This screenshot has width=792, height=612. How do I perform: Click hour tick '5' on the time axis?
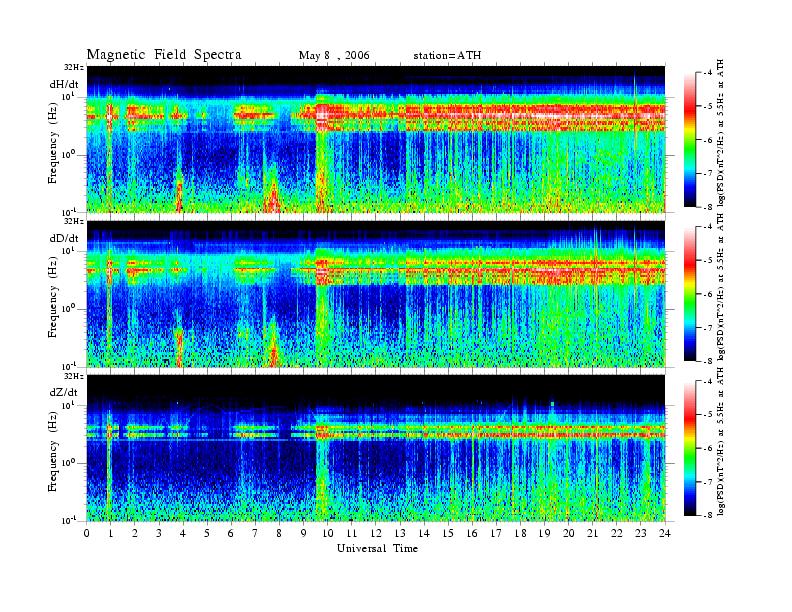click(x=207, y=534)
